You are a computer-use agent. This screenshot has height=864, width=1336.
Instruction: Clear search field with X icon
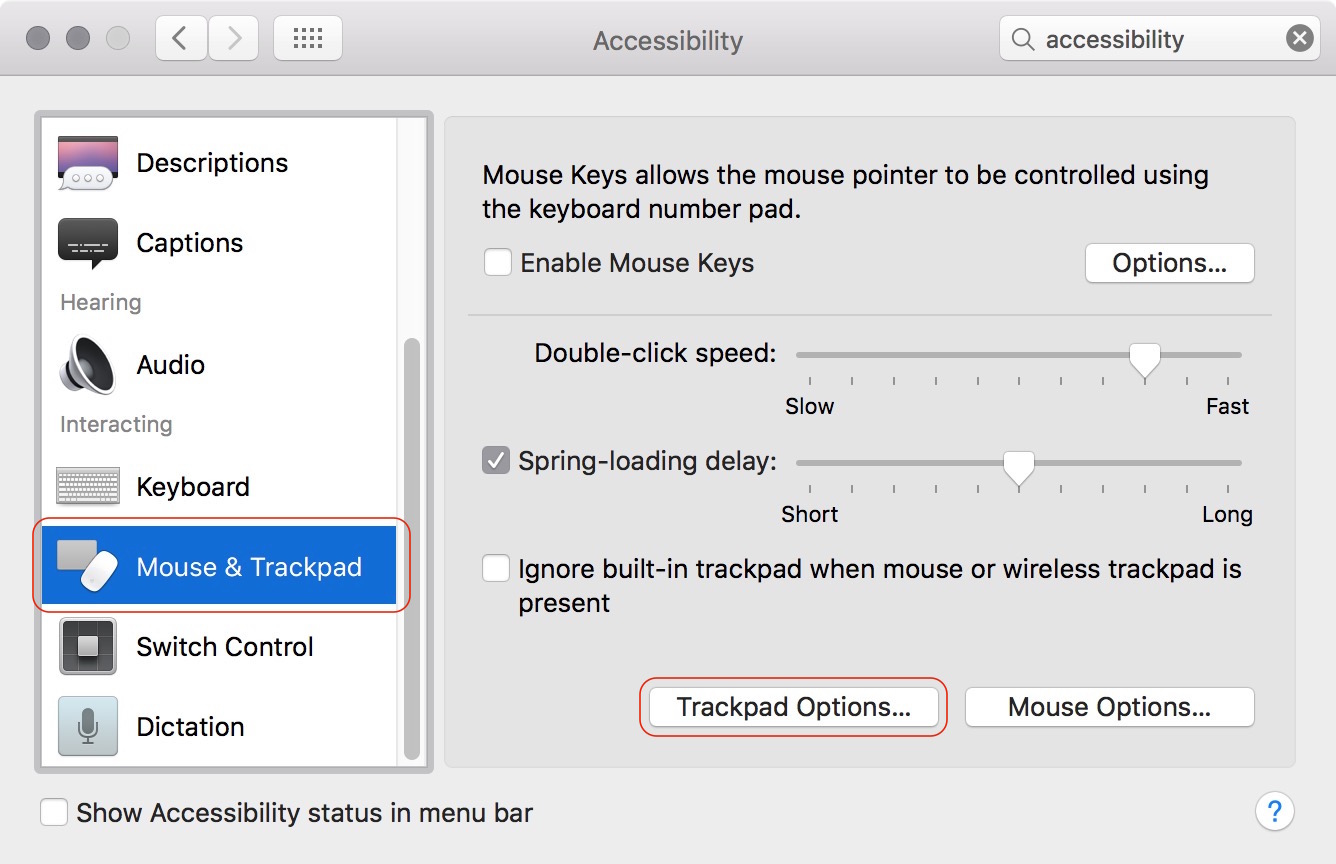[x=1299, y=39]
